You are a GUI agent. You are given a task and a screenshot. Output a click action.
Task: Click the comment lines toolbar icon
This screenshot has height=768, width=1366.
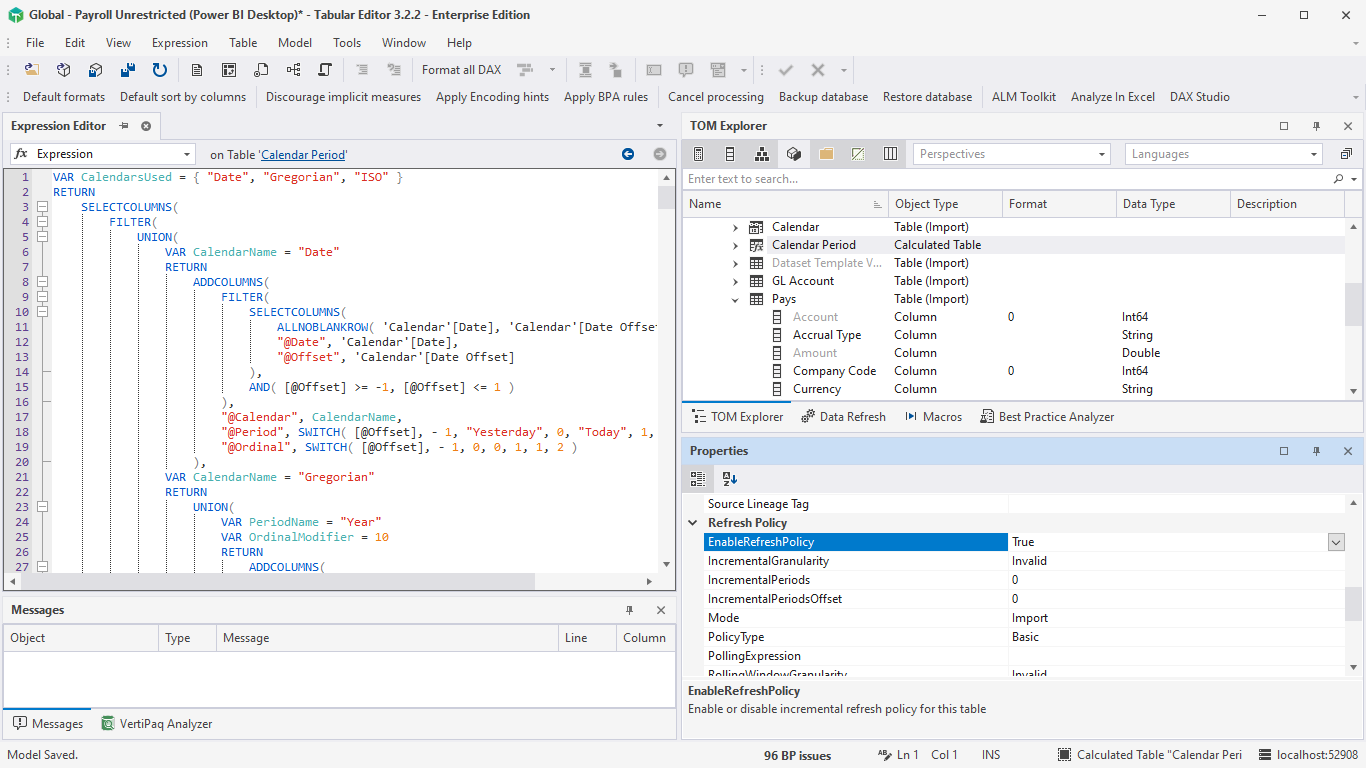[362, 70]
